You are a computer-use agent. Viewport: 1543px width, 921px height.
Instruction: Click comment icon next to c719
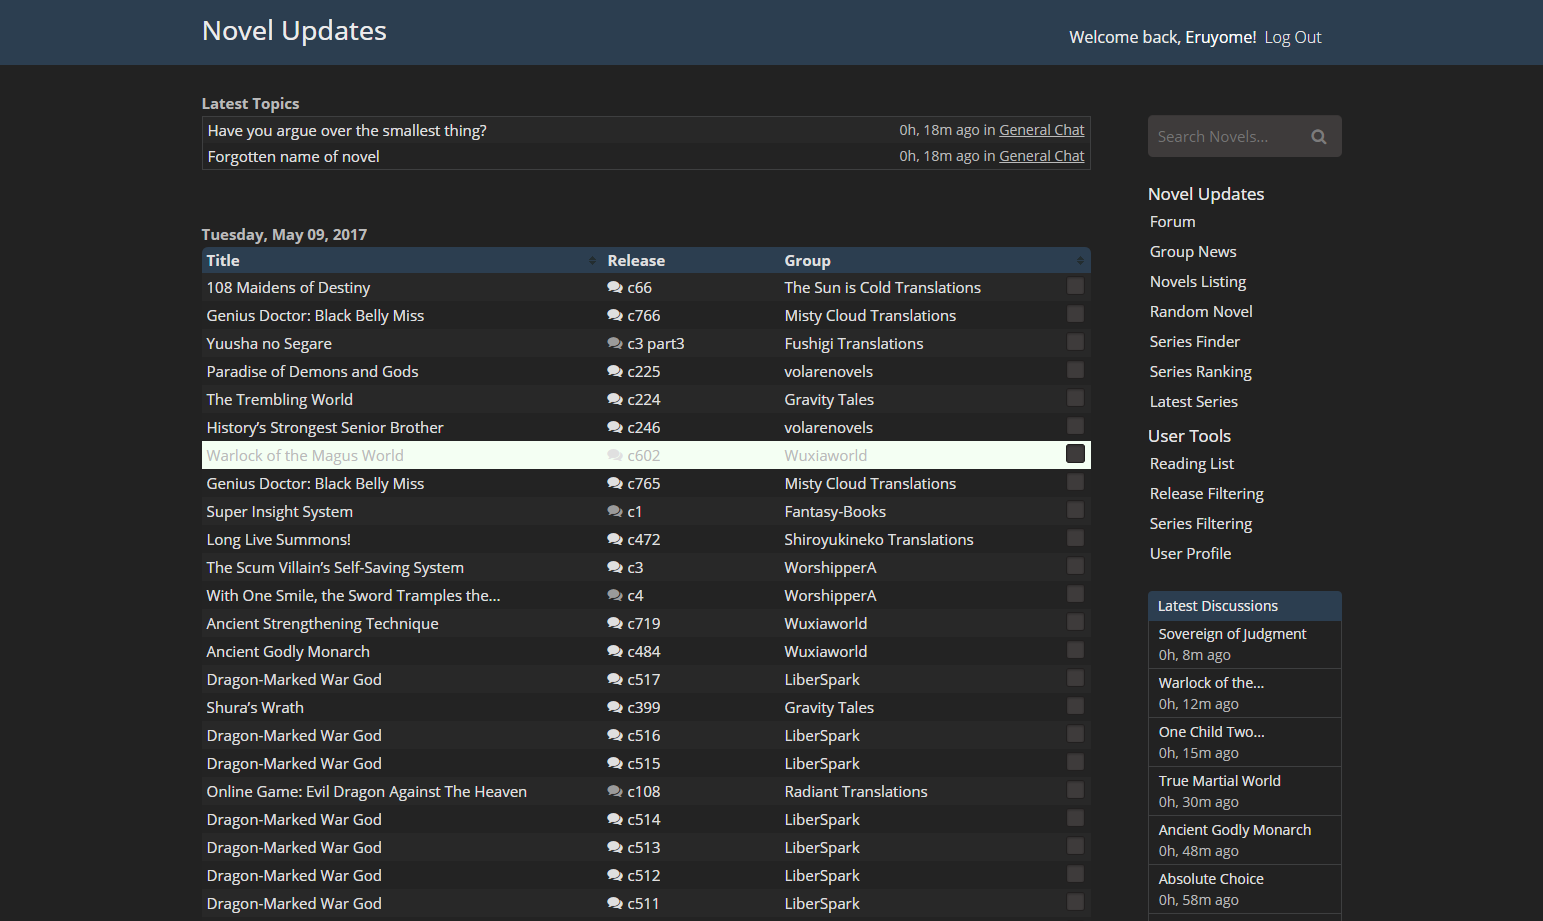[x=614, y=624]
